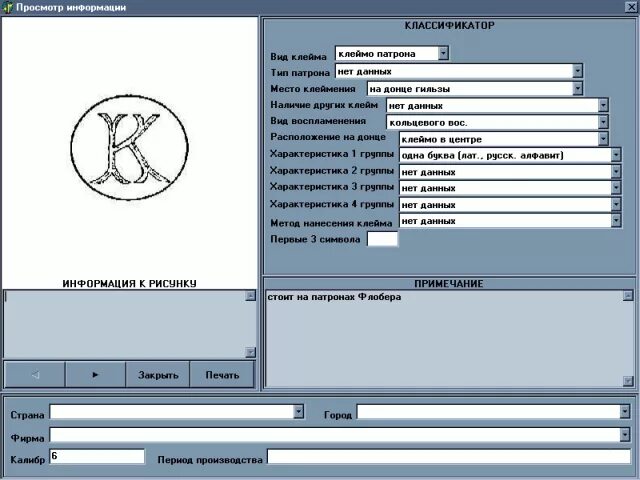This screenshot has width=640, height=480.
Task: Click the Информация к рисунку text area
Action: click(124, 324)
